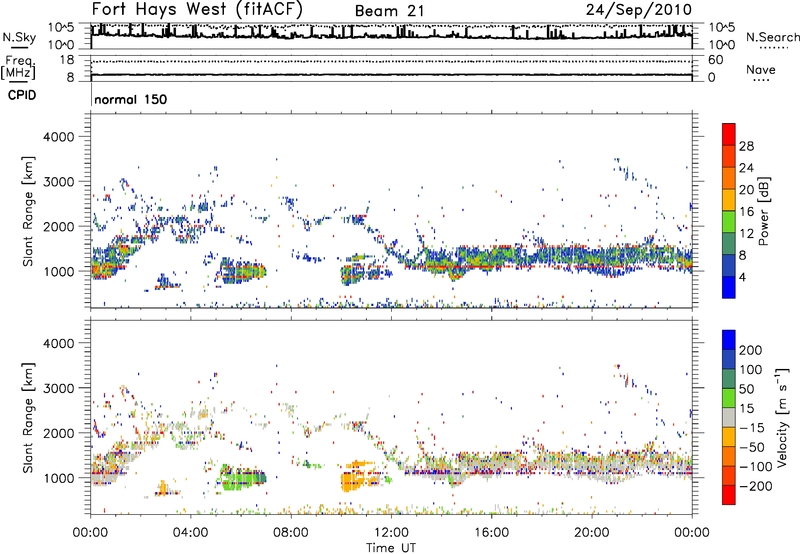Screen dimensions: 800x554
Task: Click the 'Freq. [MHz]' axis label
Action: tap(18, 67)
